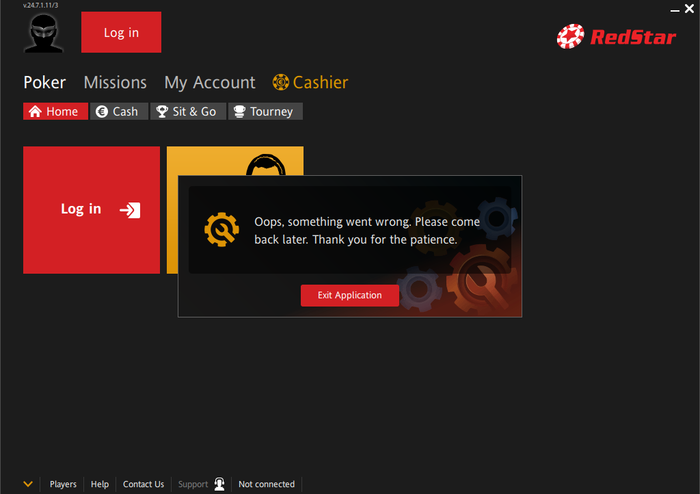The image size is (700, 494).
Task: Open Help in the footer
Action: click(100, 484)
